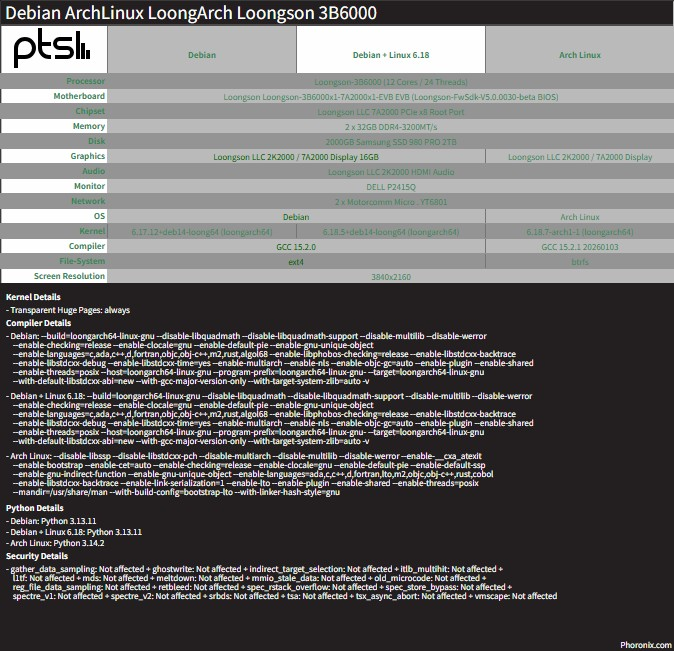The height and width of the screenshot is (651, 674).
Task: Click the Graphics row label
Action: point(87,156)
